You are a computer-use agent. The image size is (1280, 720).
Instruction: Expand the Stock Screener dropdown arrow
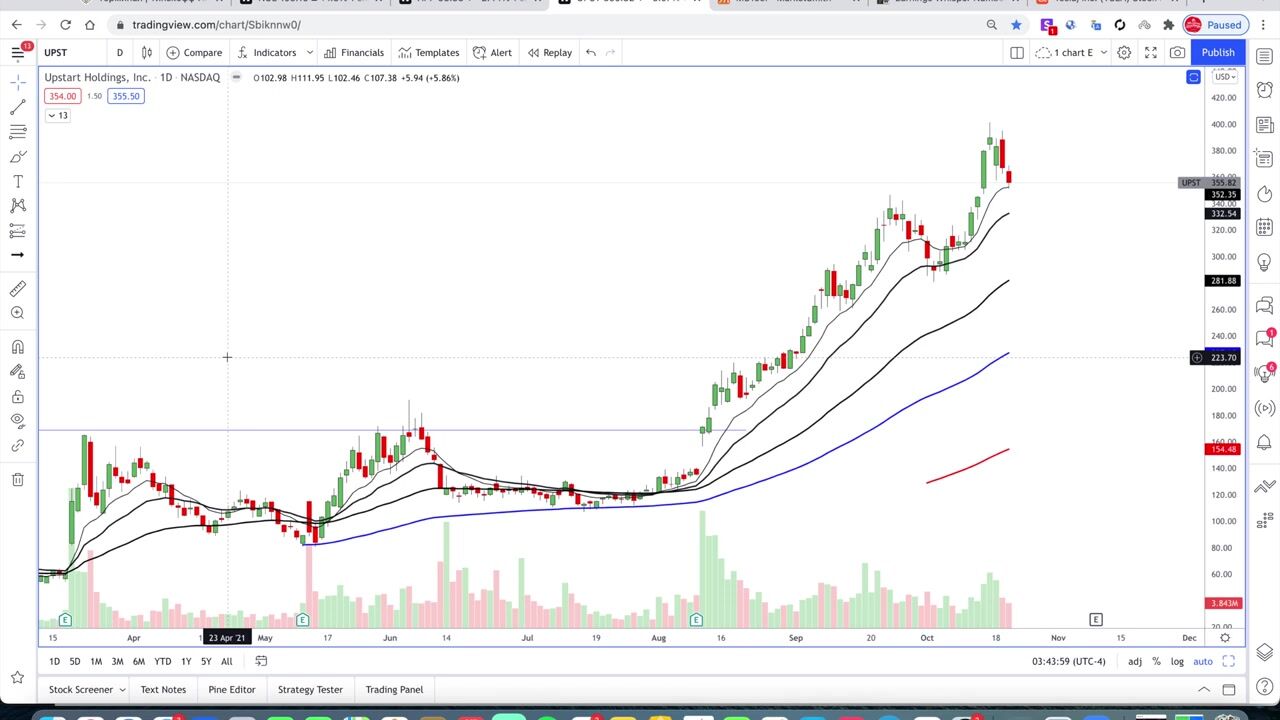coord(122,690)
